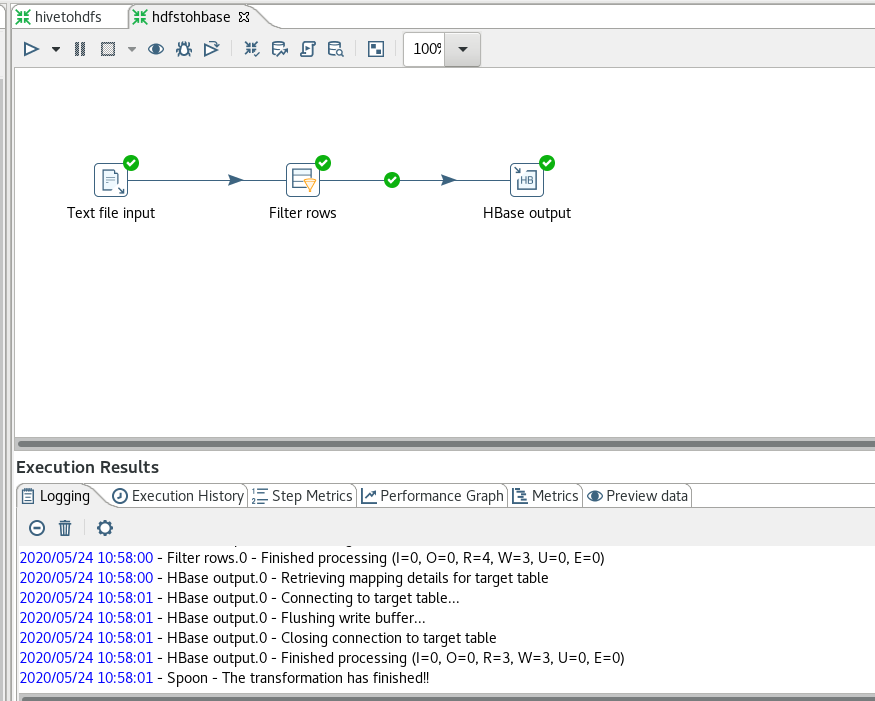Select the HBase output step icon
Screen dimensions: 875x701
click(527, 180)
